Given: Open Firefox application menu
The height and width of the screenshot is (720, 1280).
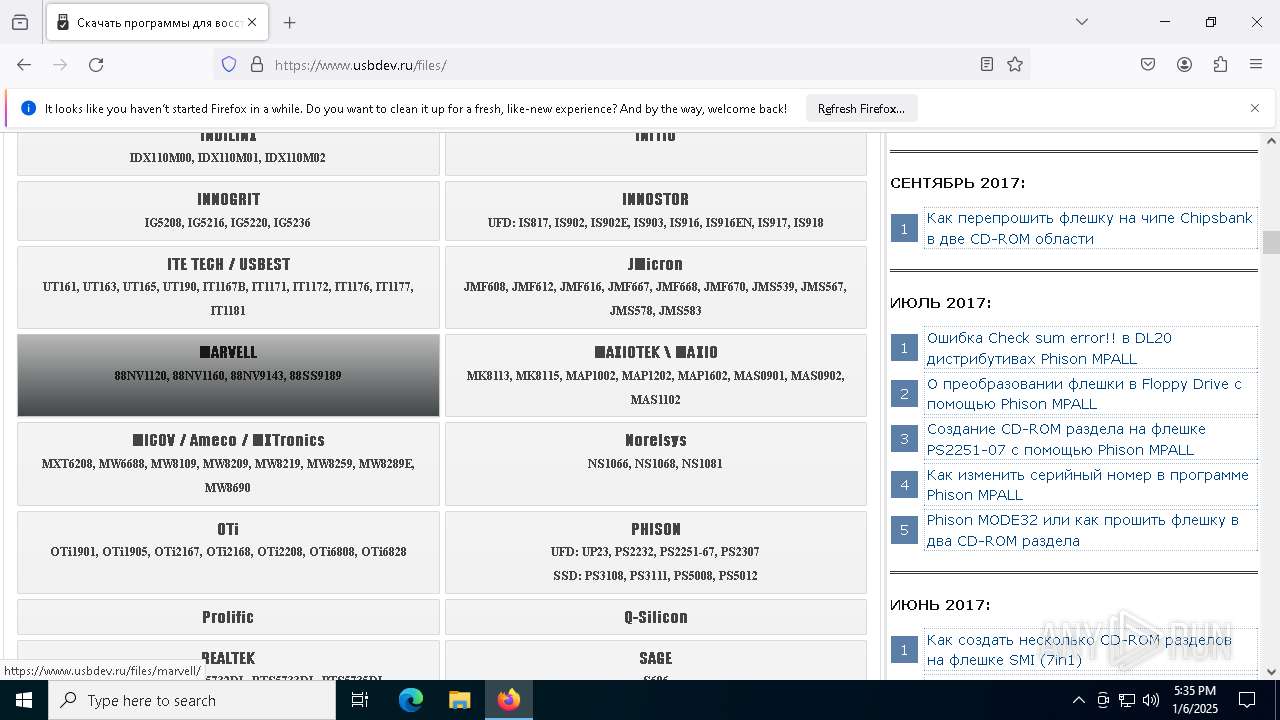Looking at the screenshot, I should coord(1256,64).
